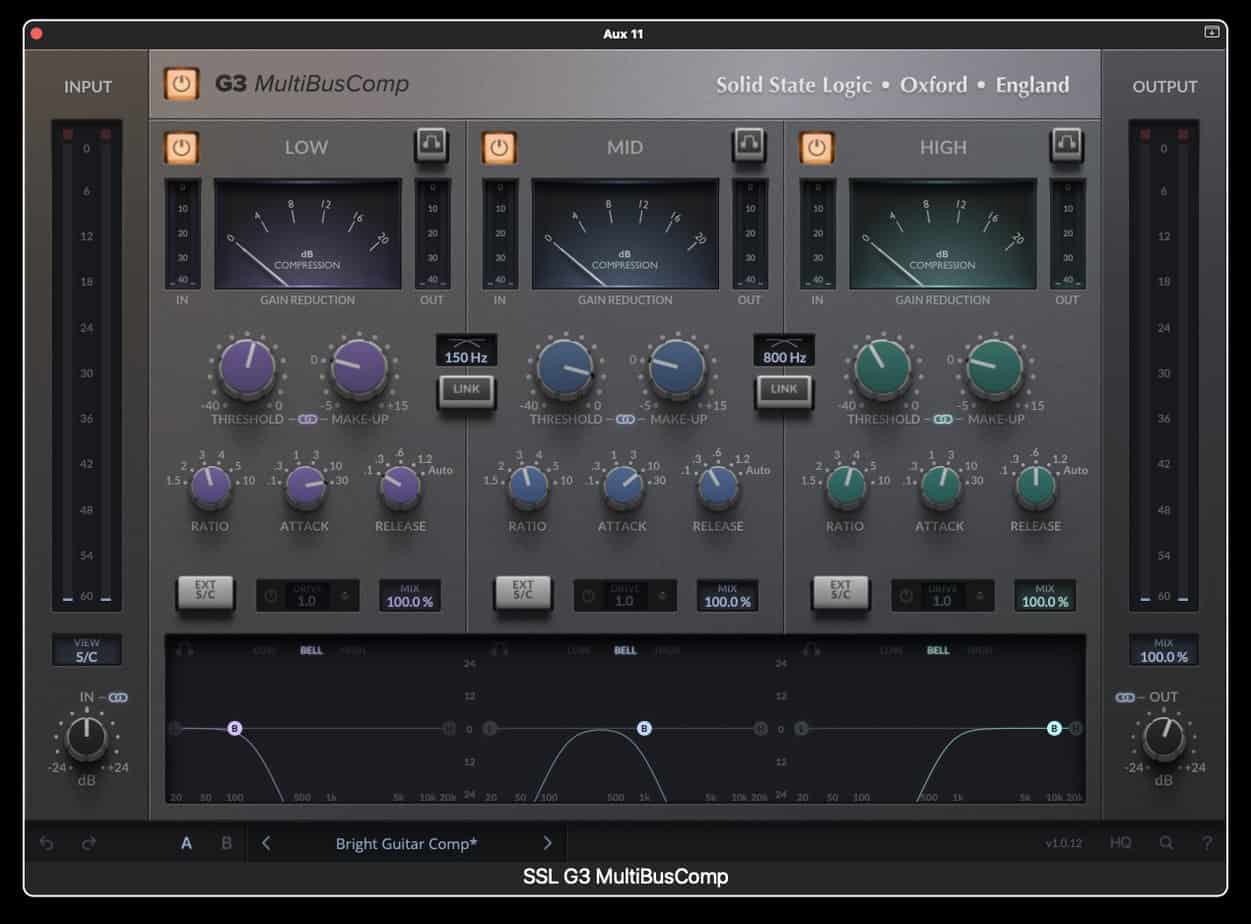
Task: Select the MID sidechain headphone listen icon
Action: pyautogui.click(x=497, y=650)
